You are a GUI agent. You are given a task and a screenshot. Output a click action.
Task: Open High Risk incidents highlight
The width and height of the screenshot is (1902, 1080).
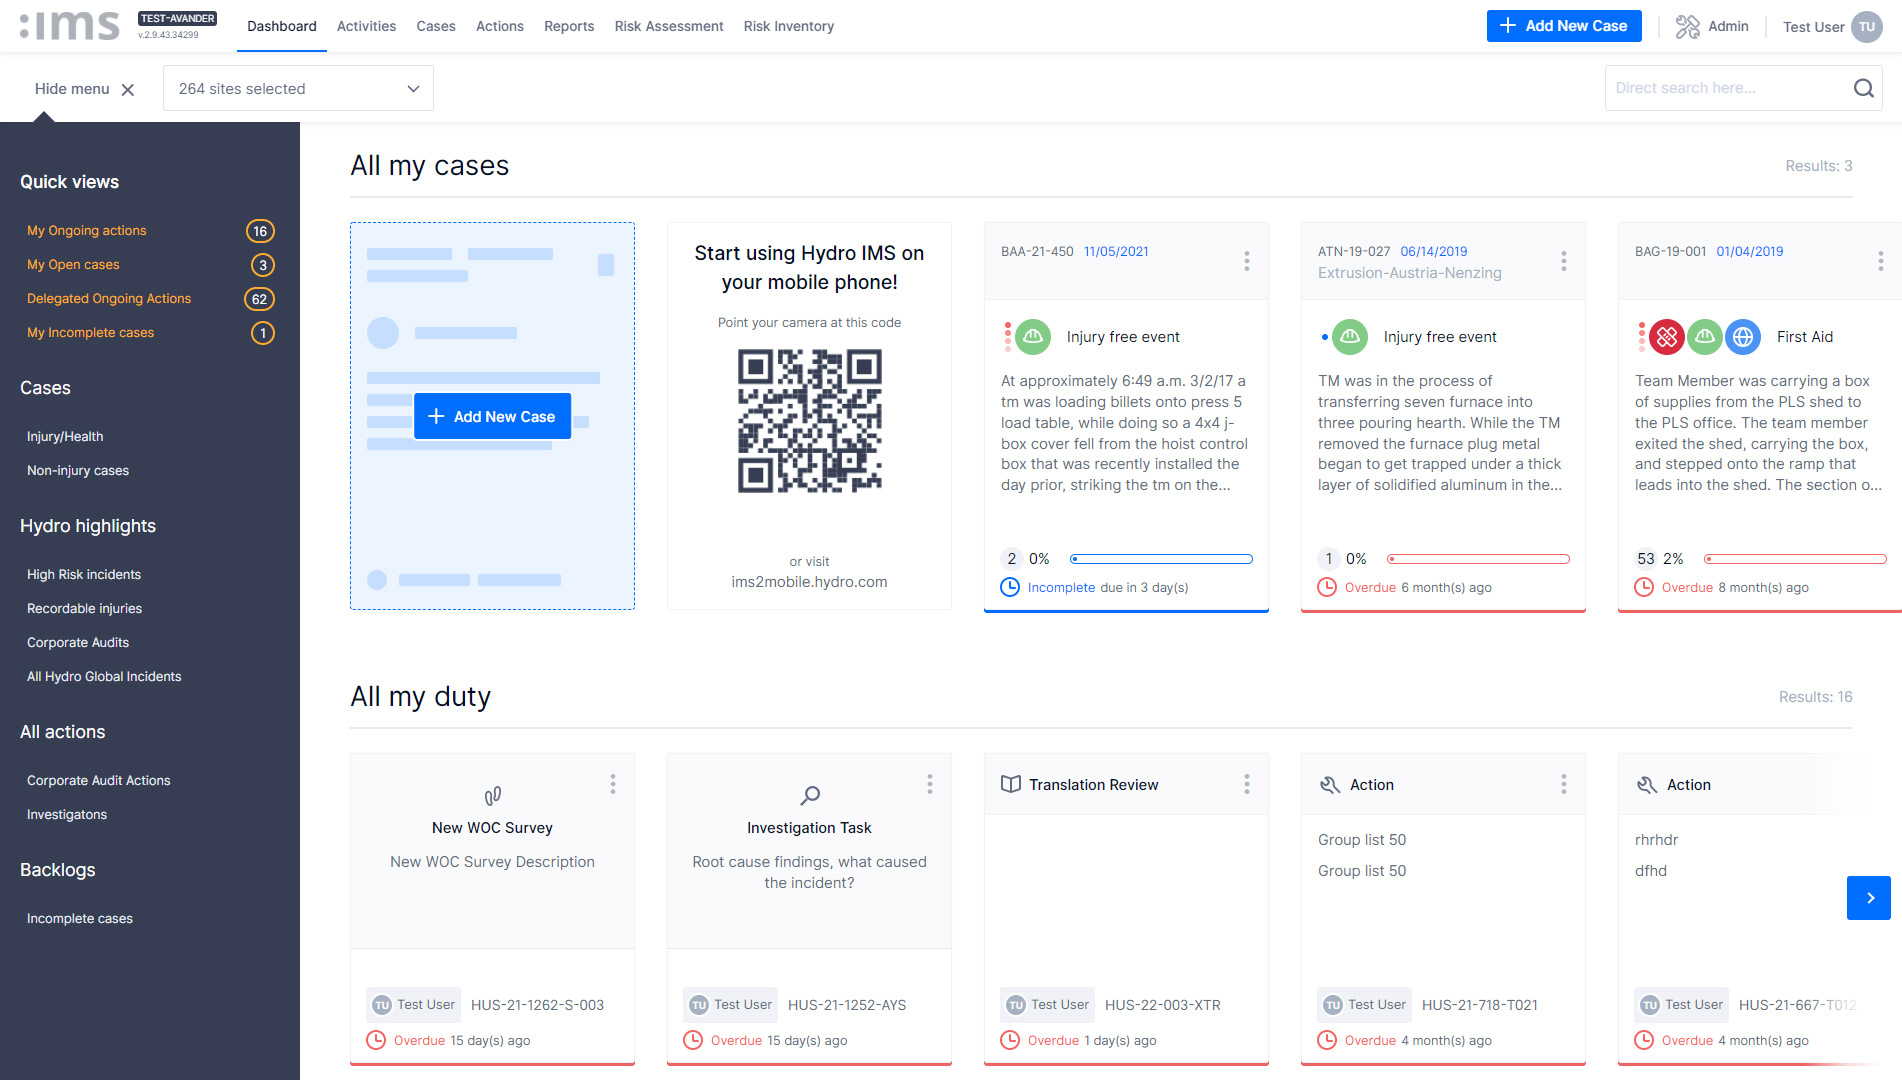tap(84, 574)
